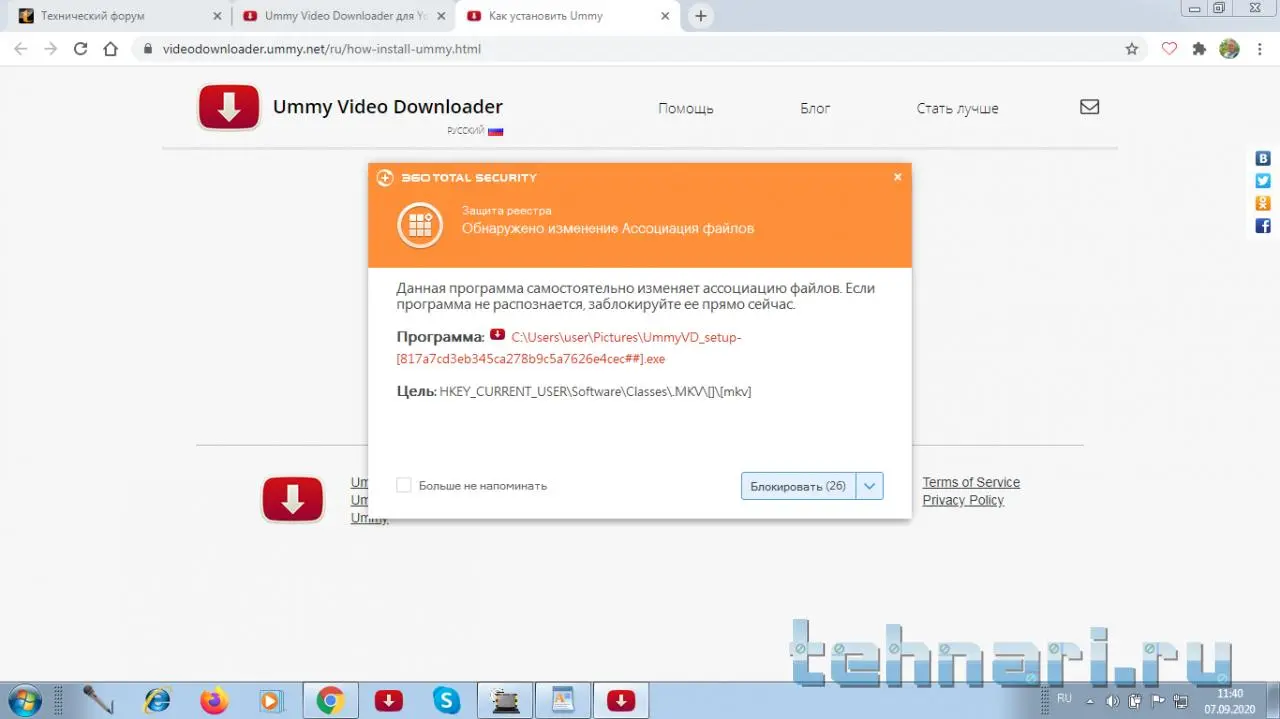
Task: Open the Chrome home page button
Action: point(111,48)
